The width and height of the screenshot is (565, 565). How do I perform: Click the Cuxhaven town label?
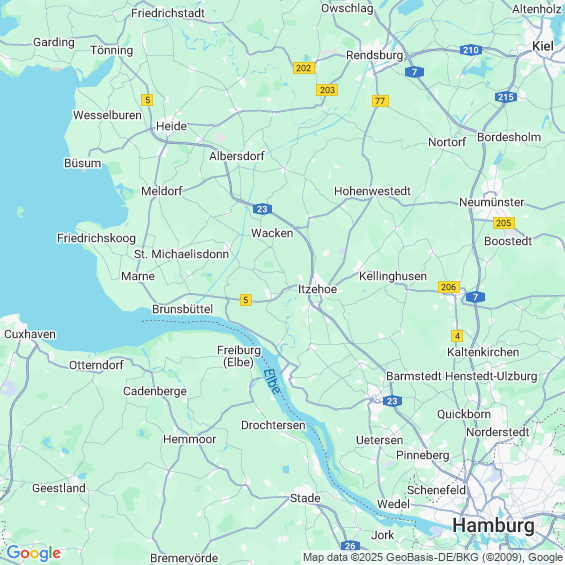pyautogui.click(x=30, y=334)
